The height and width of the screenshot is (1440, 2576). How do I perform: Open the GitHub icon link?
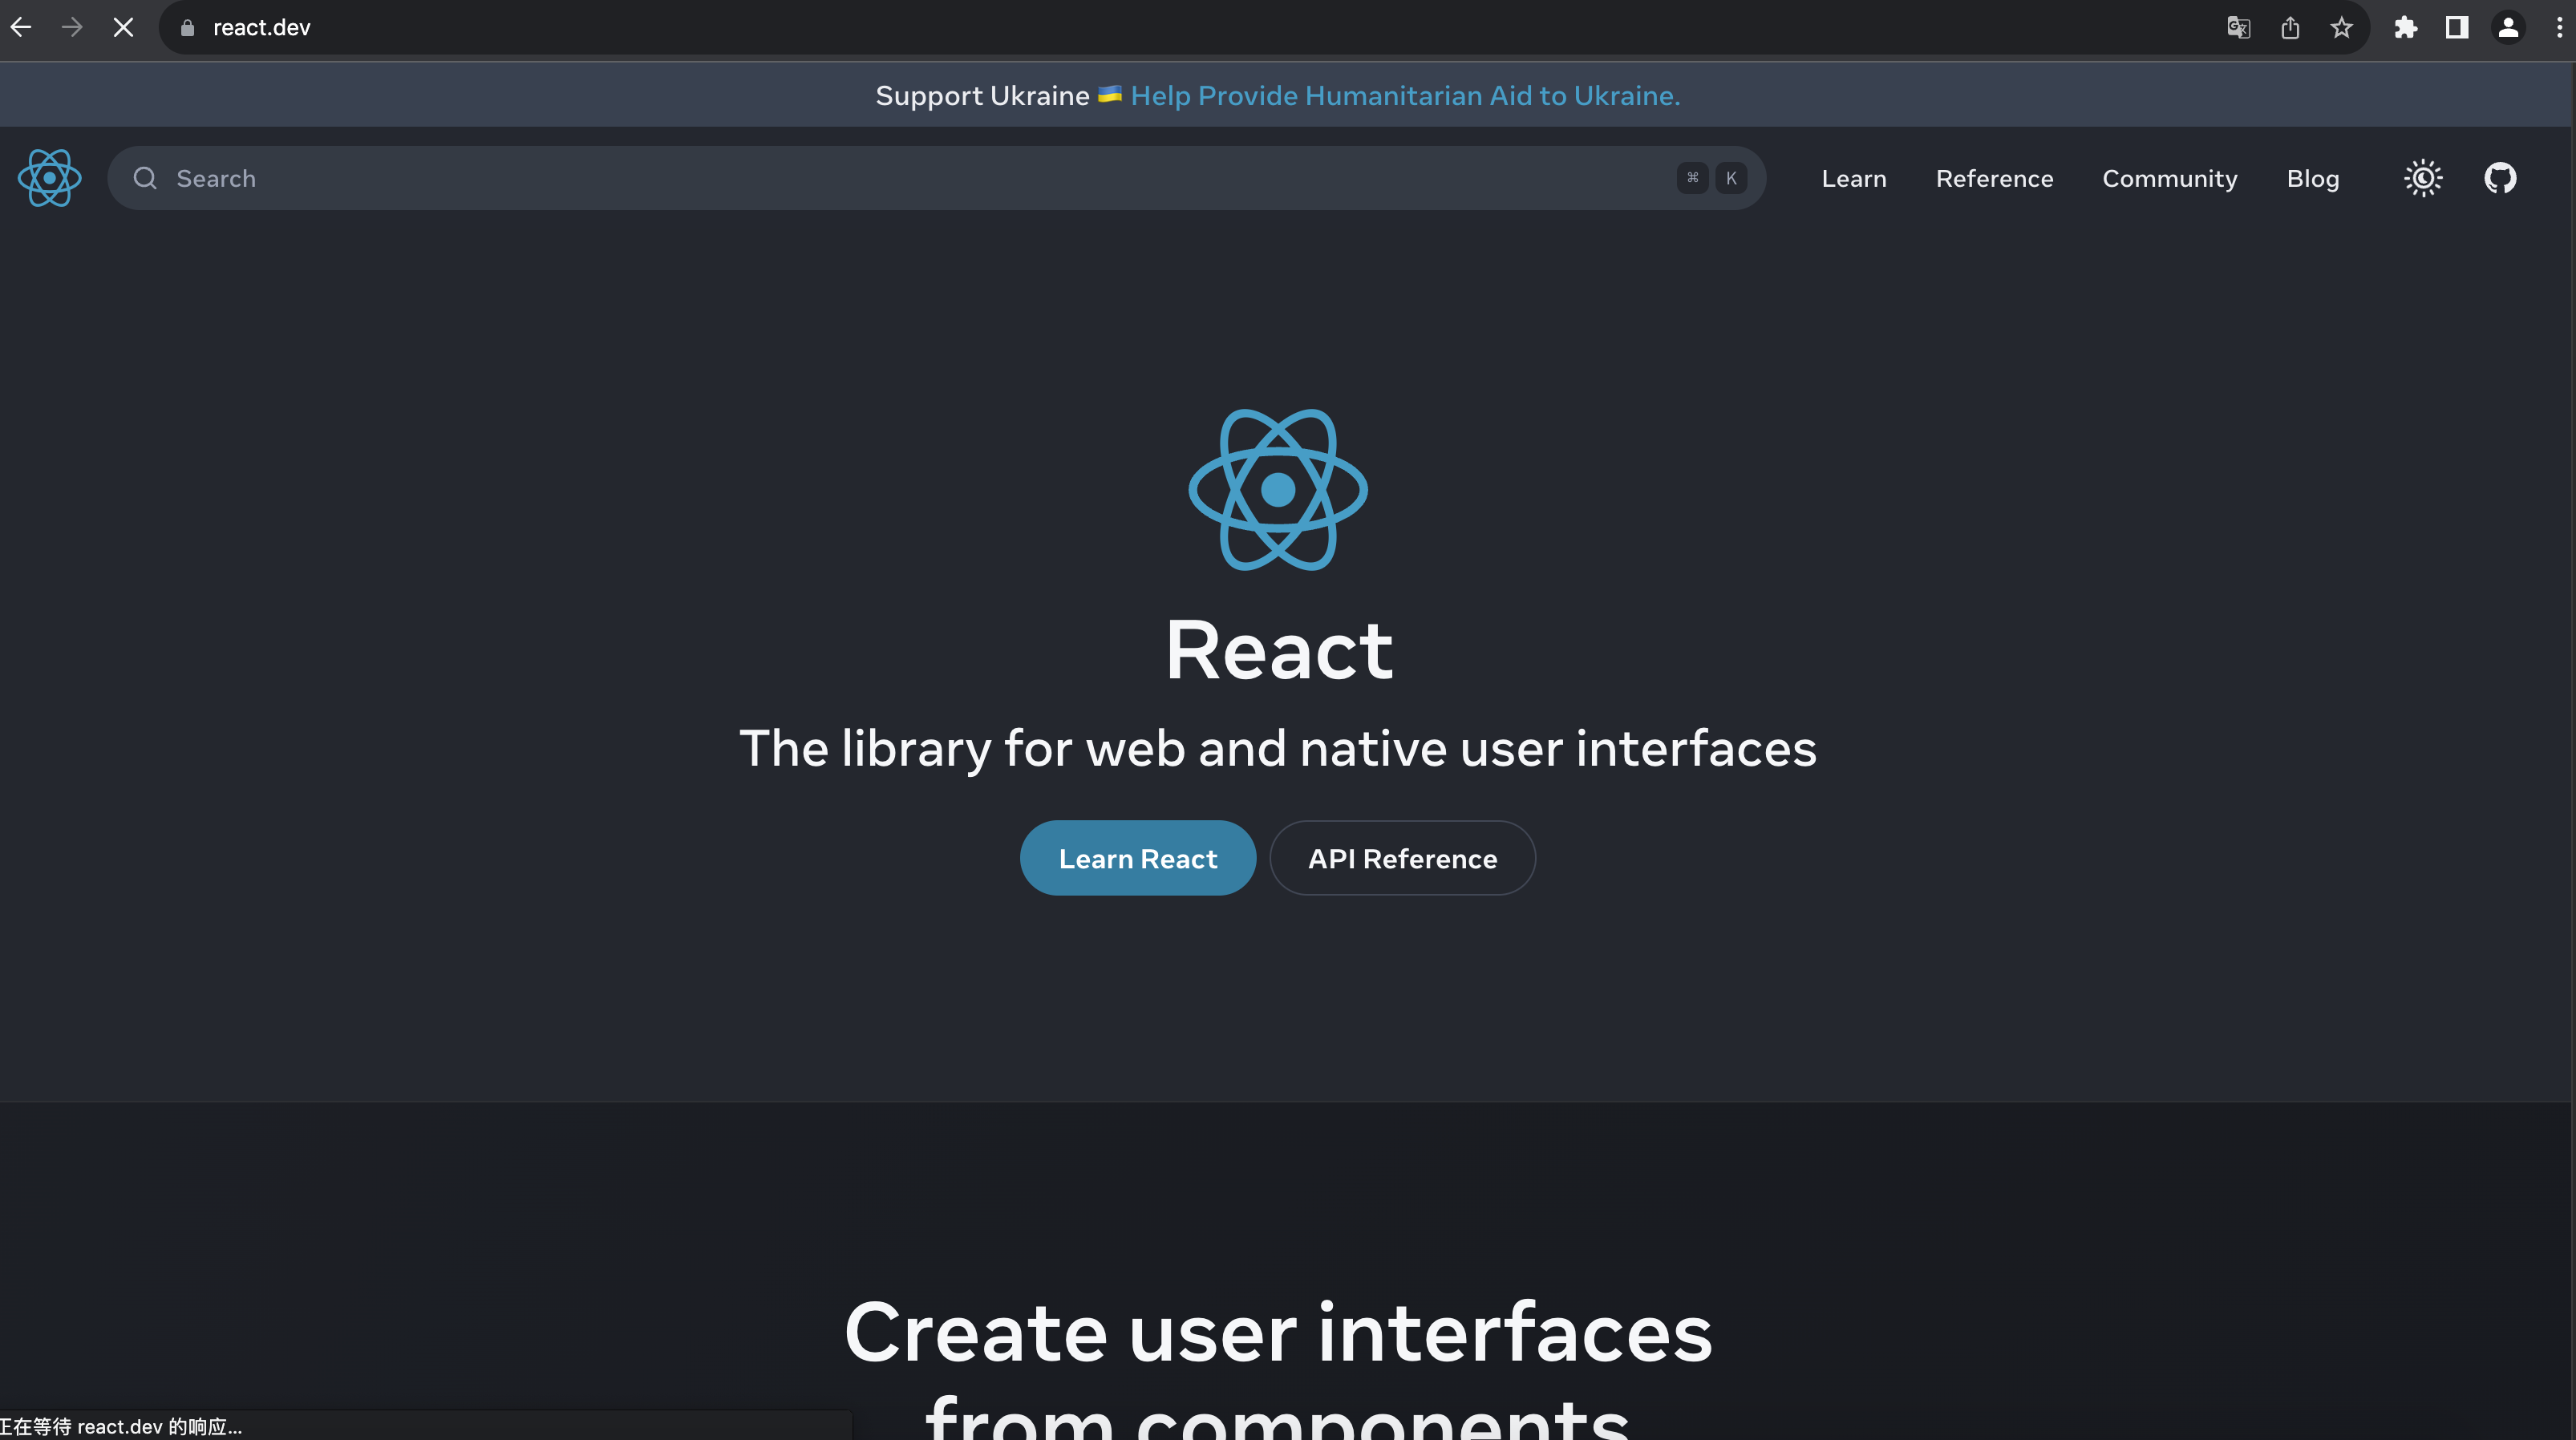tap(2500, 178)
